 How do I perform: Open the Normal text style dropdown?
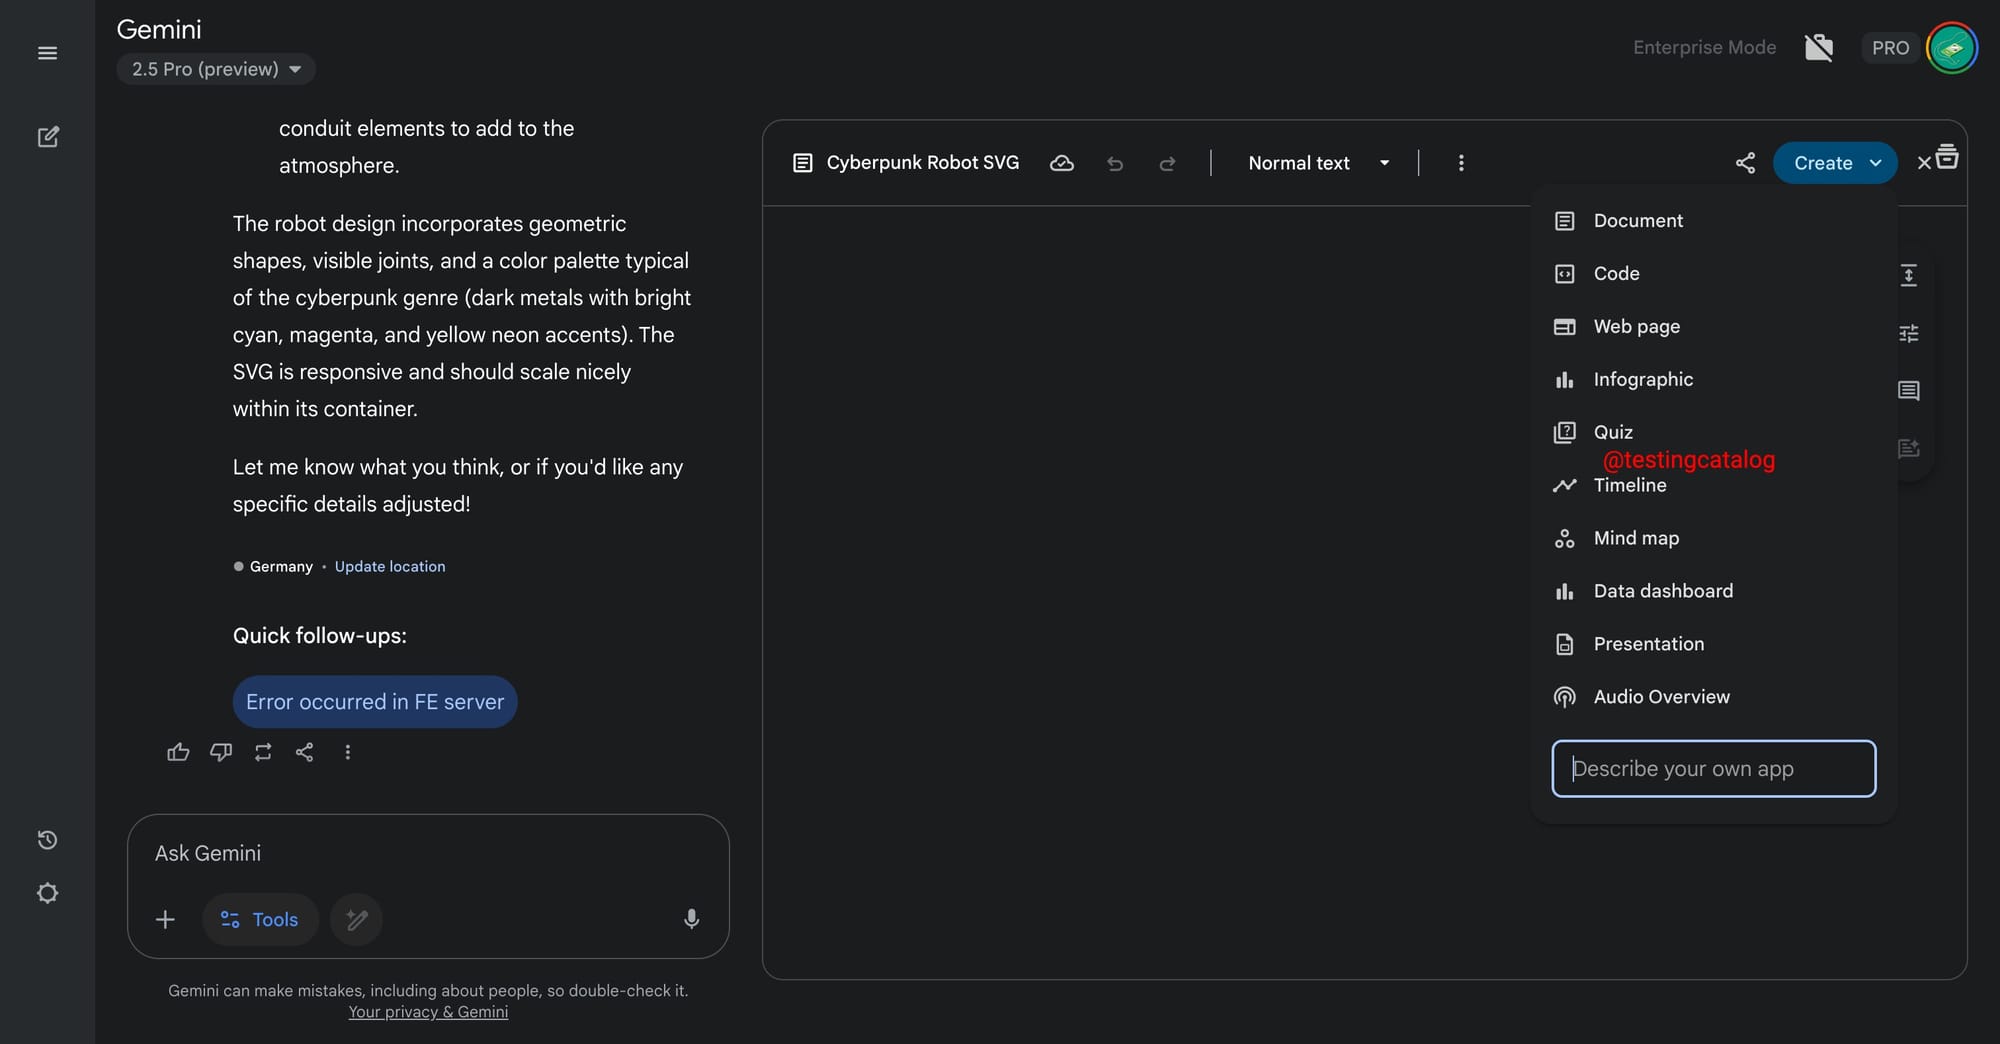(x=1318, y=163)
